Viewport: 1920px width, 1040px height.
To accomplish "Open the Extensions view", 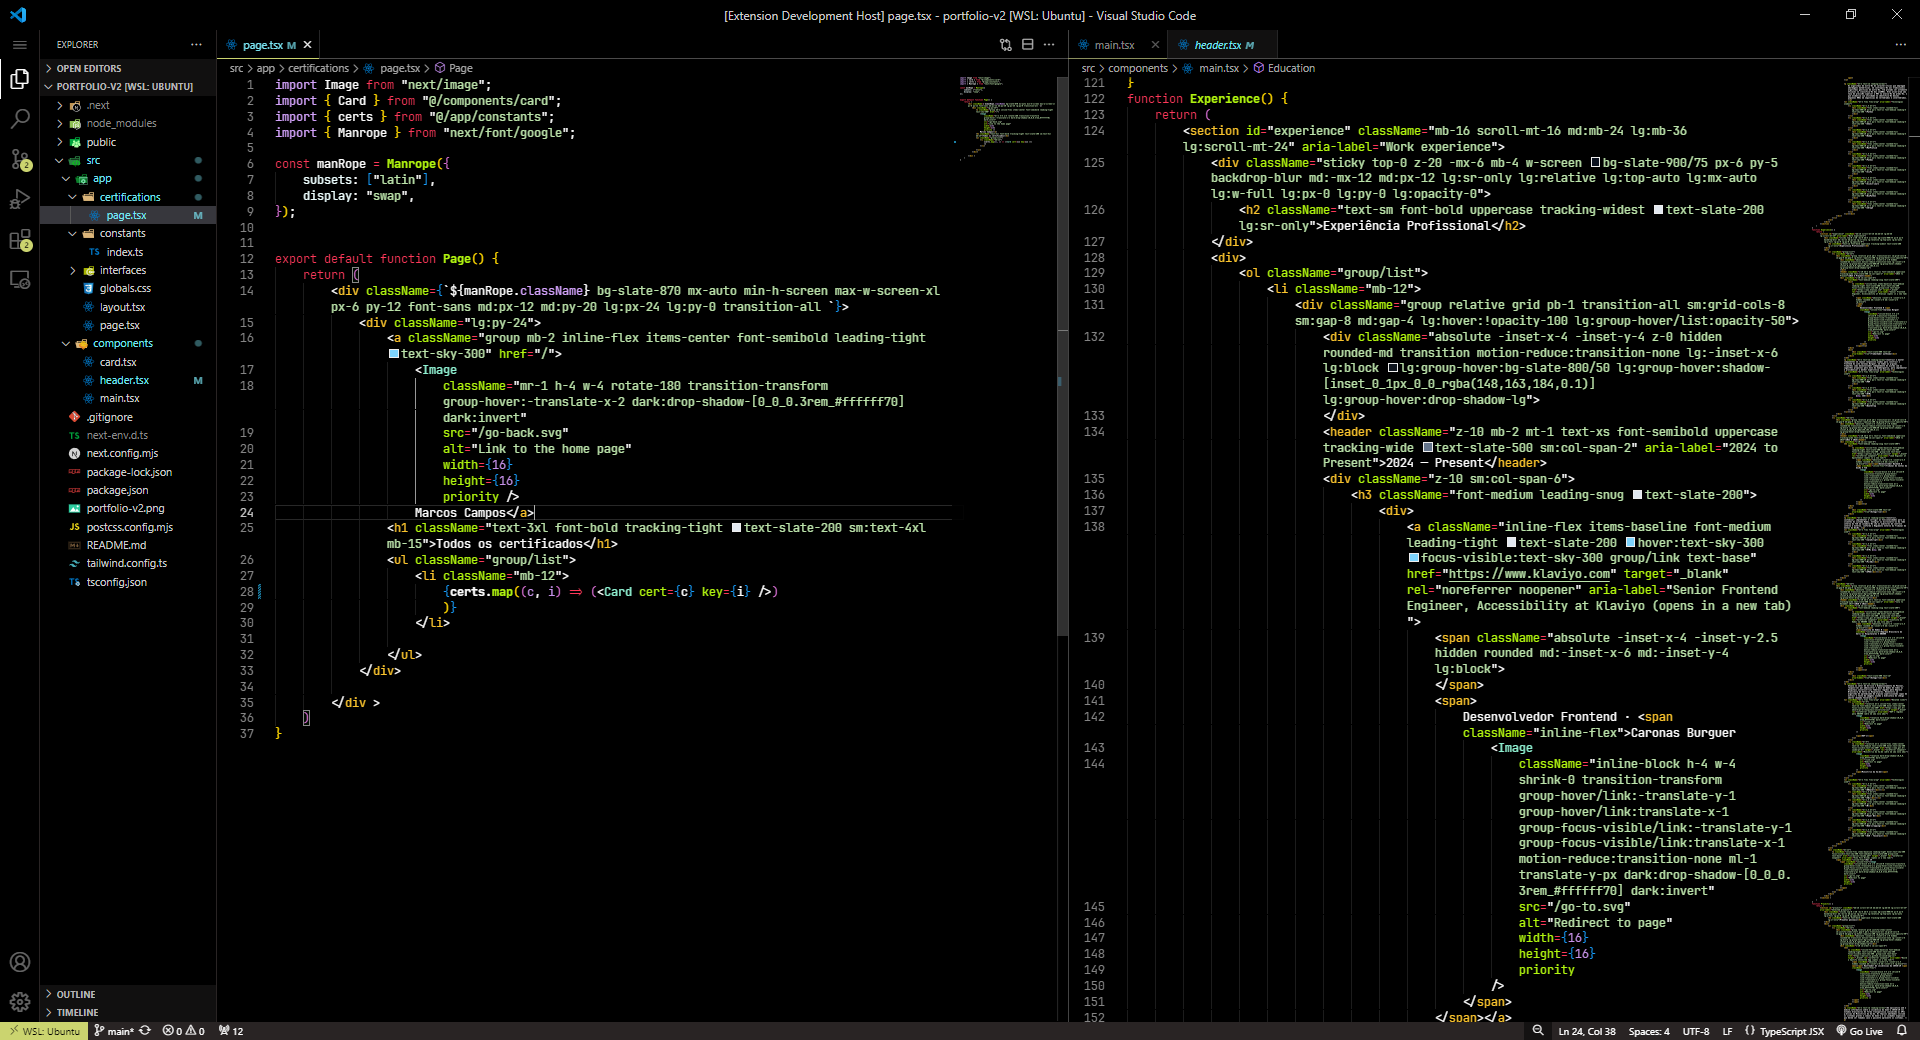I will pyautogui.click(x=19, y=240).
